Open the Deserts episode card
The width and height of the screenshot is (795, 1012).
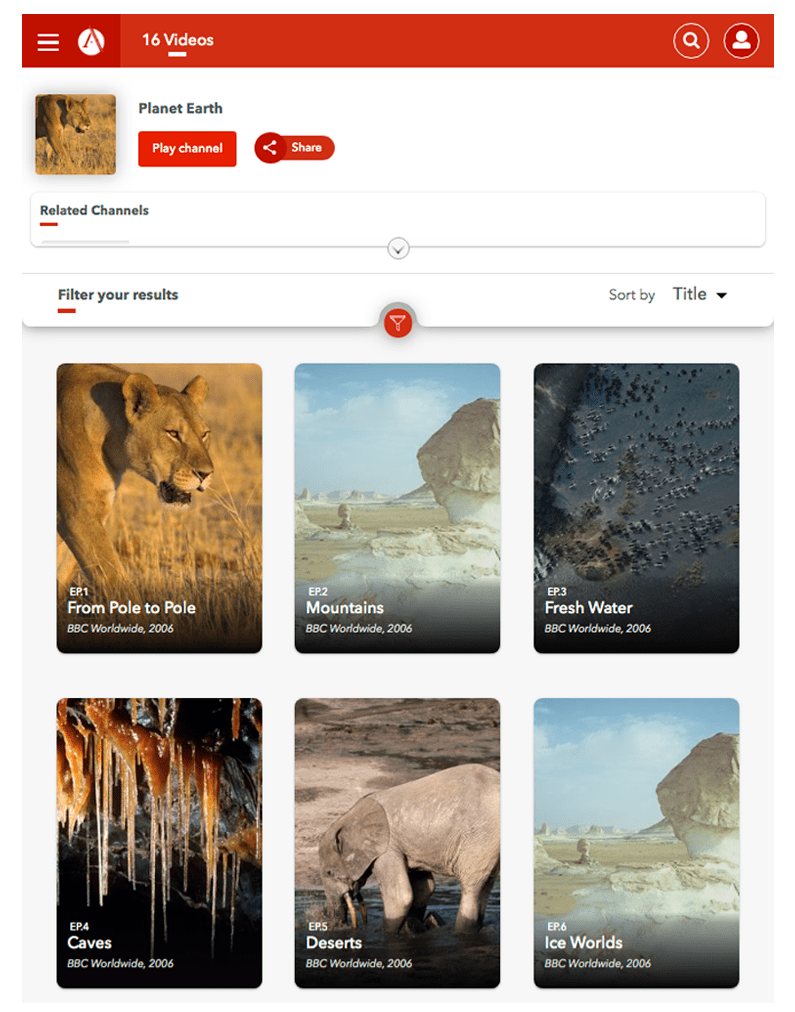[x=398, y=843]
